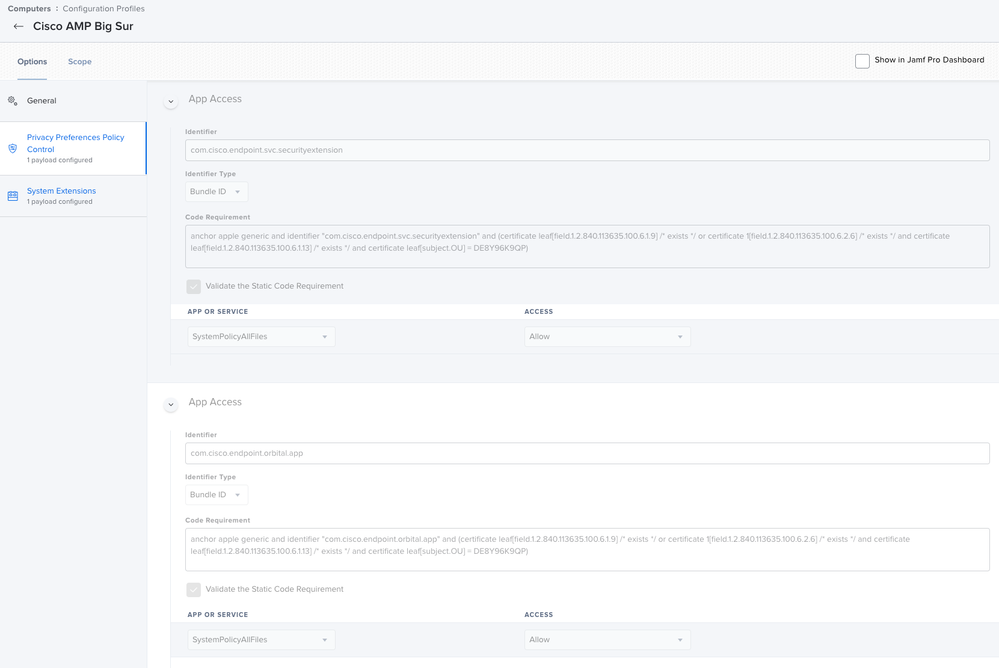Open Identifier Type dropdown for orbital.app
This screenshot has height=668, width=999.
(216, 495)
